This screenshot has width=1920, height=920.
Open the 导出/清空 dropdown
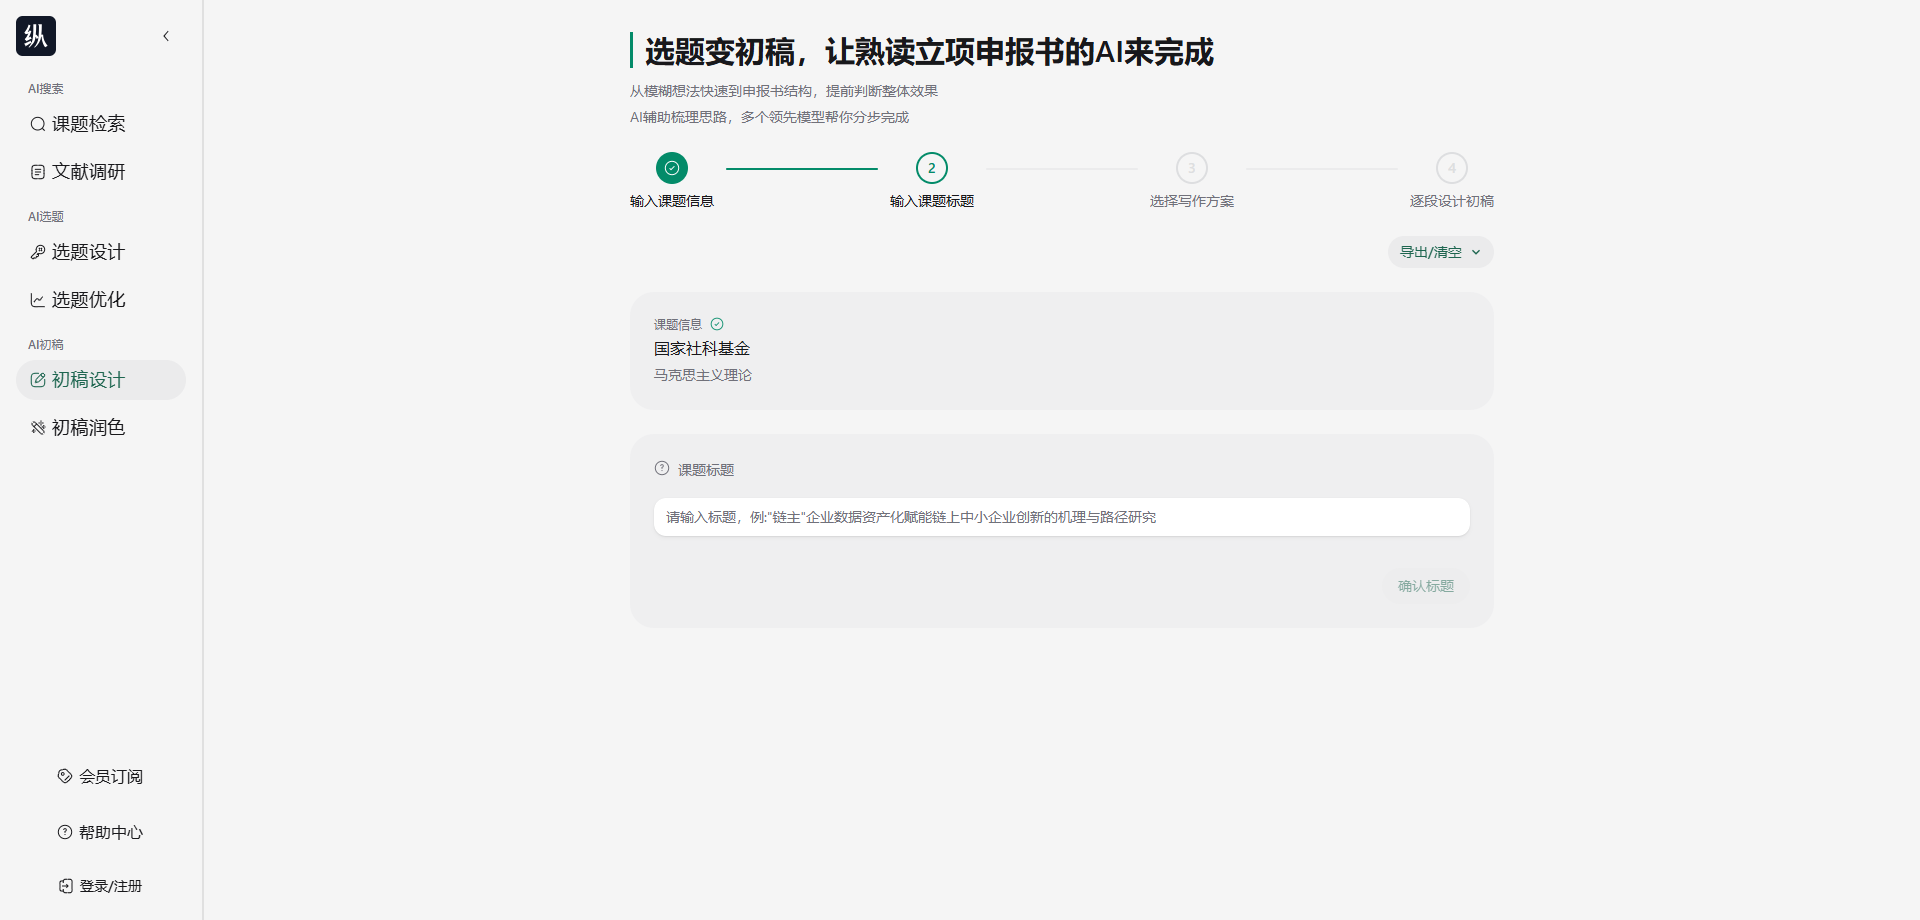pyautogui.click(x=1441, y=252)
